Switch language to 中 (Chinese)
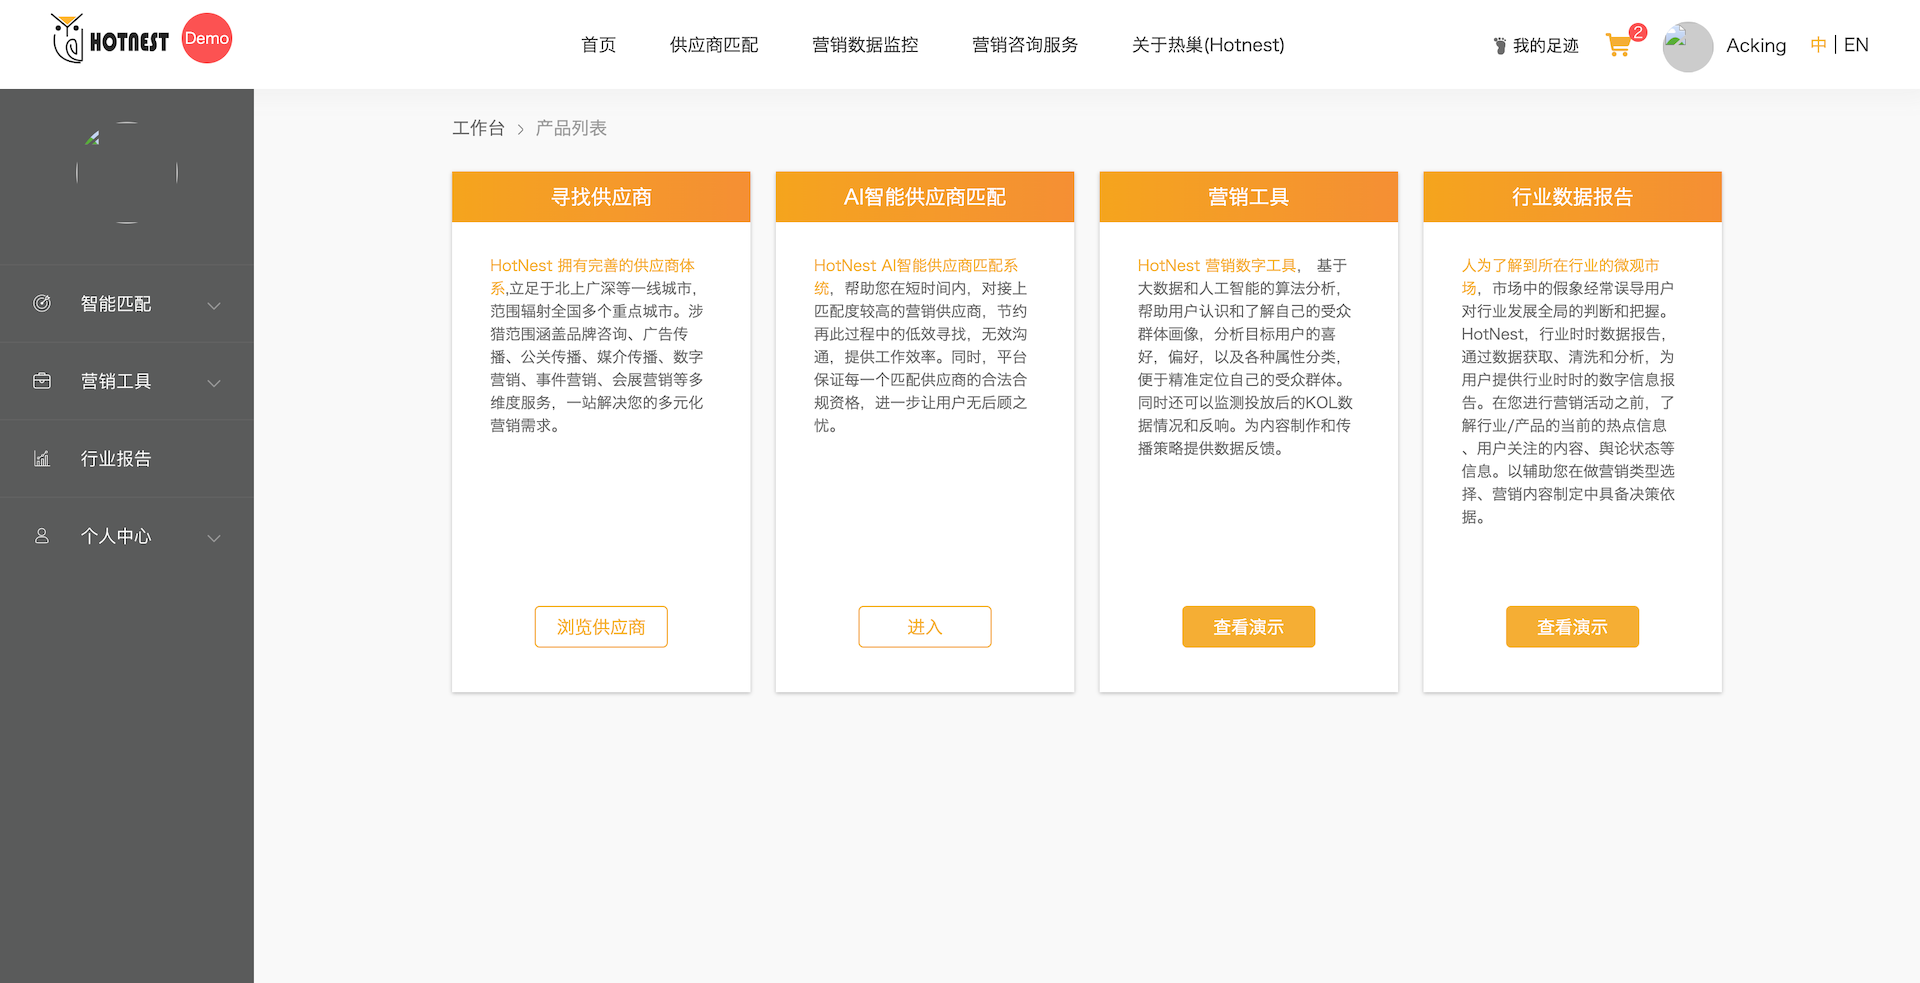The image size is (1920, 983). coord(1818,45)
